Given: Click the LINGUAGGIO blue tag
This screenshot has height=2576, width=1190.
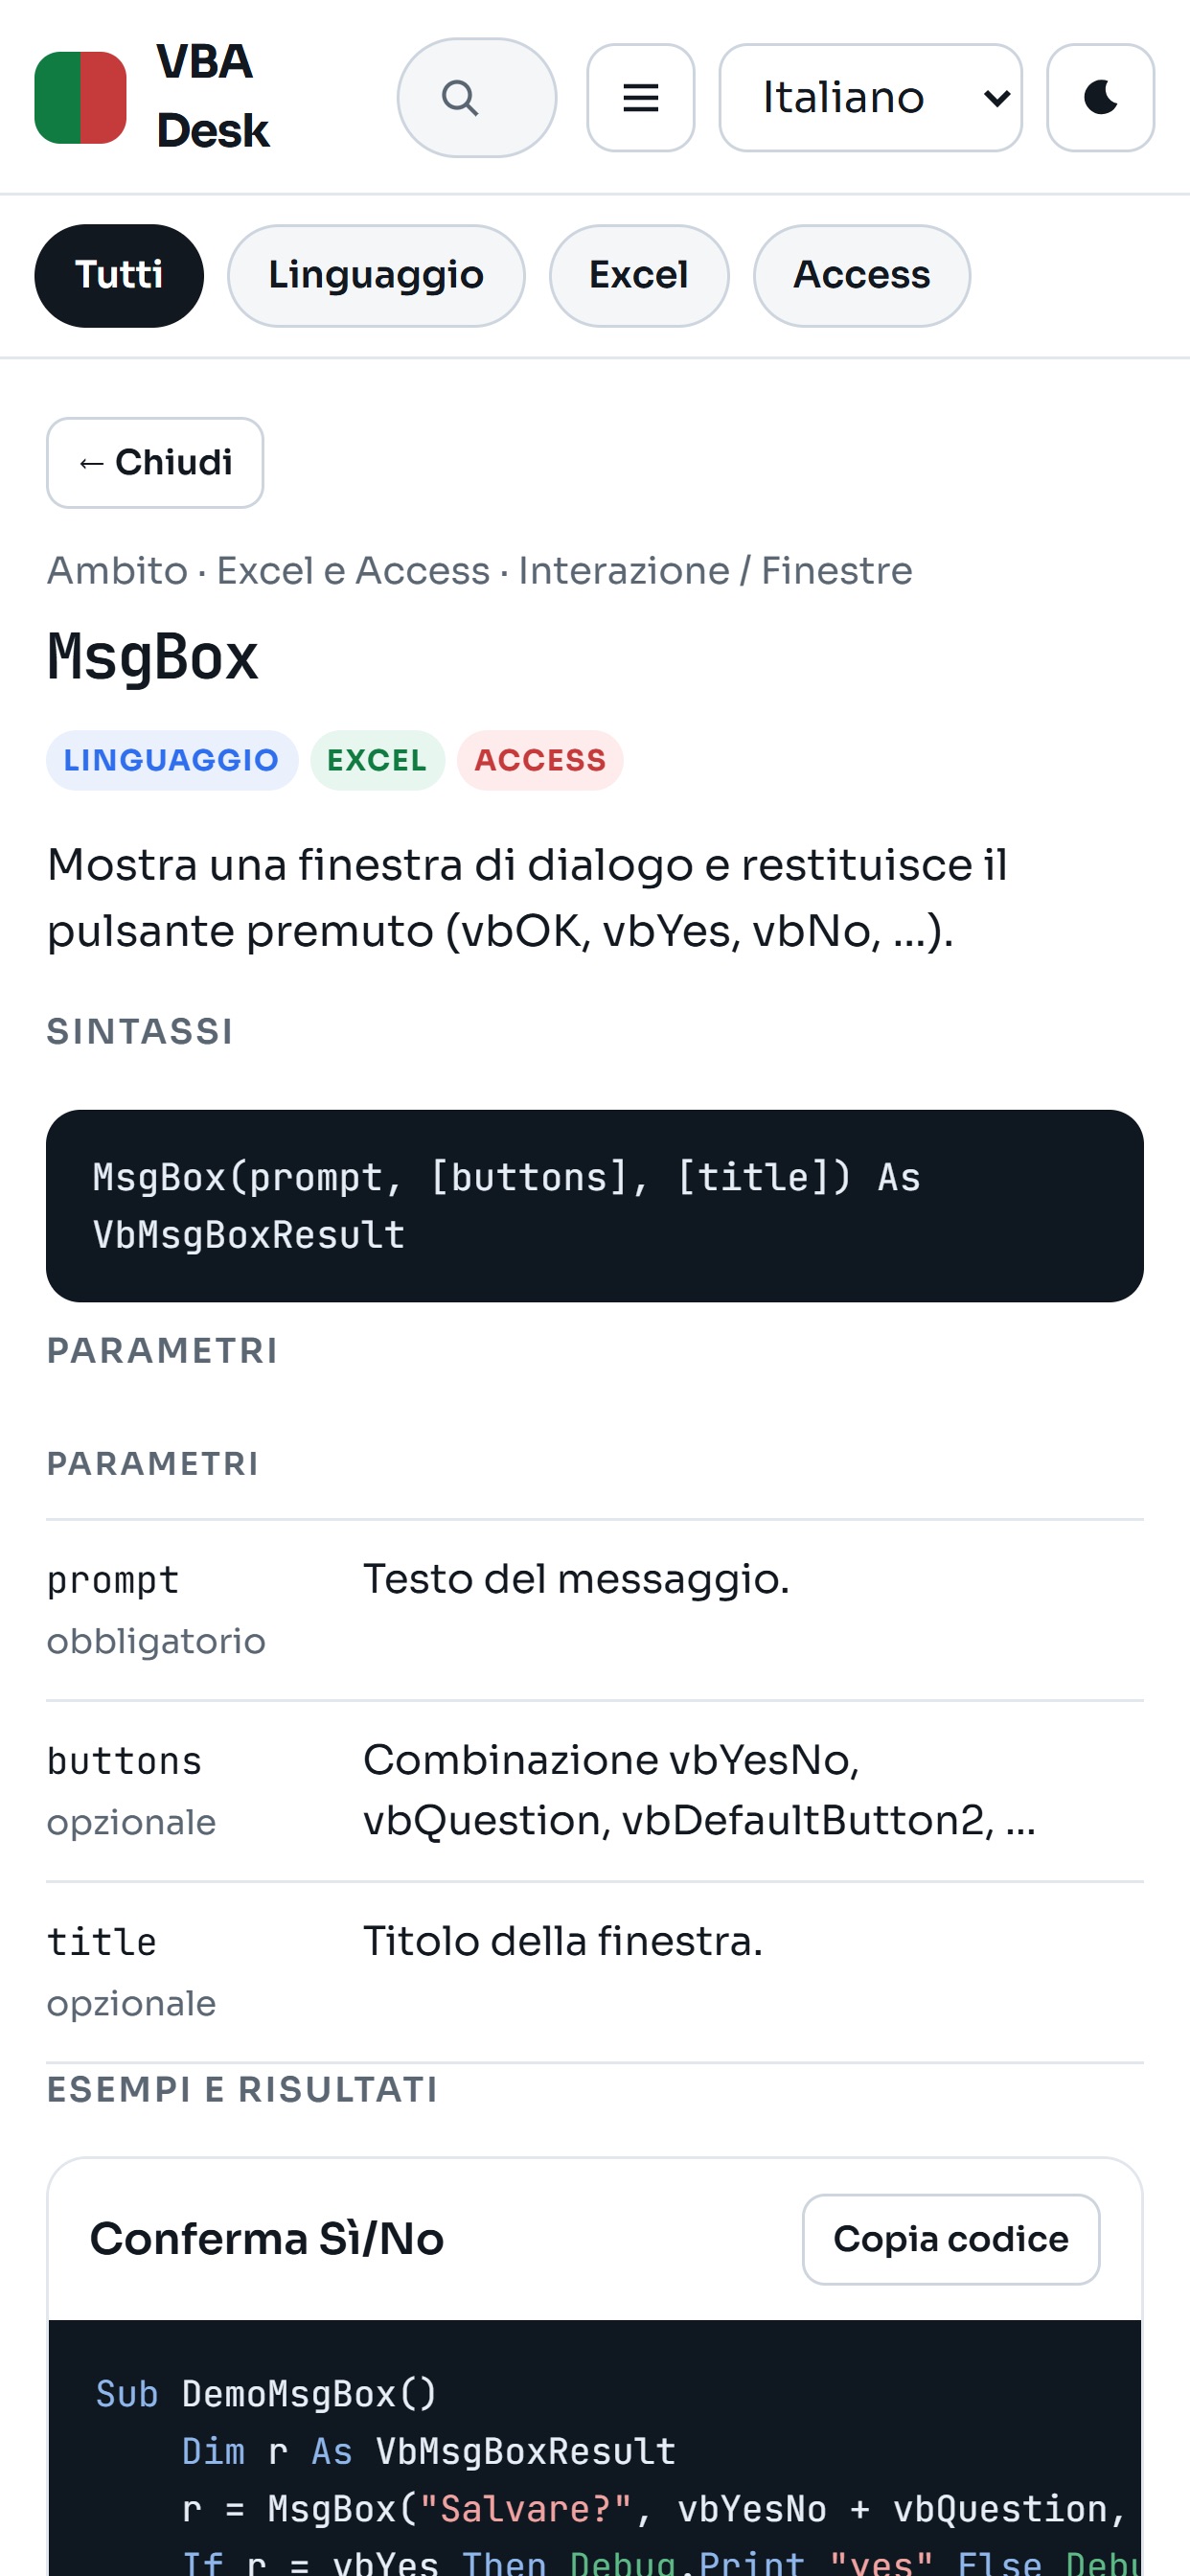Looking at the screenshot, I should tap(172, 760).
